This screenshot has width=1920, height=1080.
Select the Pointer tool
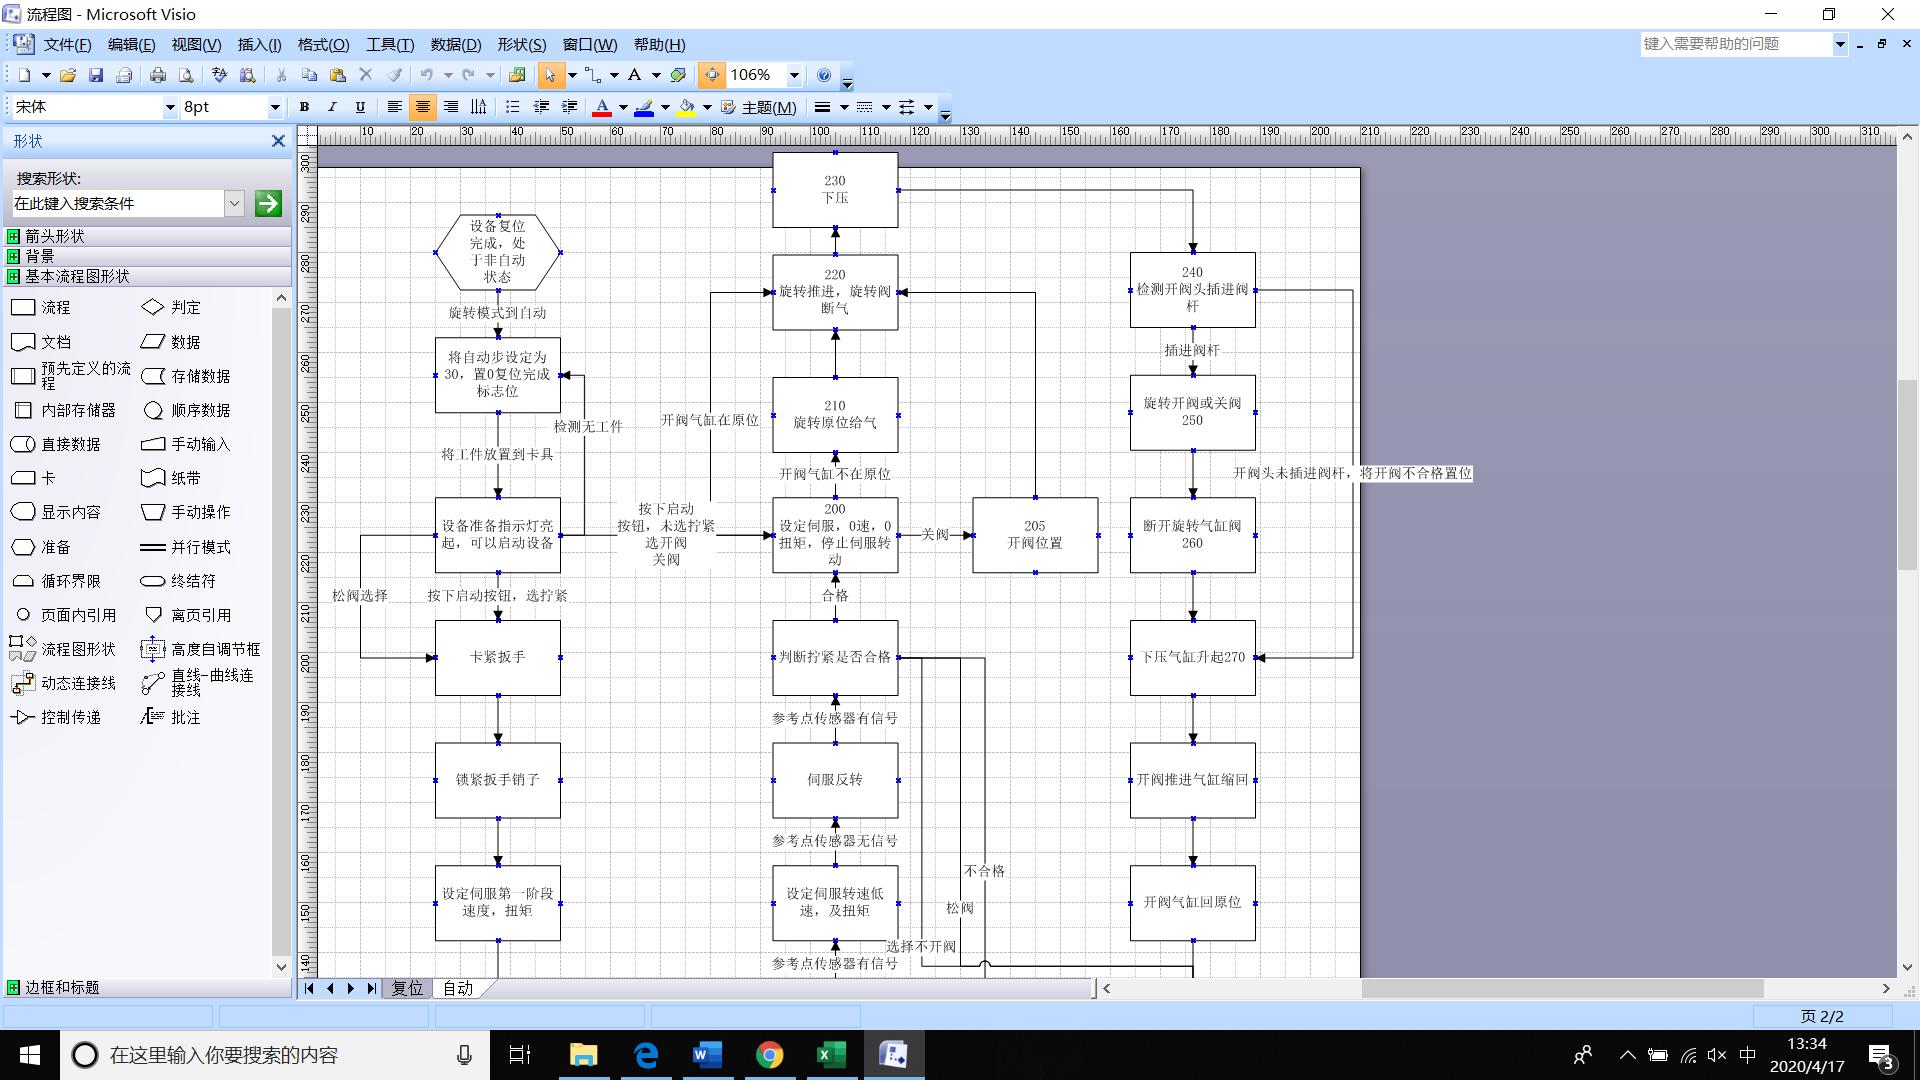click(x=549, y=75)
